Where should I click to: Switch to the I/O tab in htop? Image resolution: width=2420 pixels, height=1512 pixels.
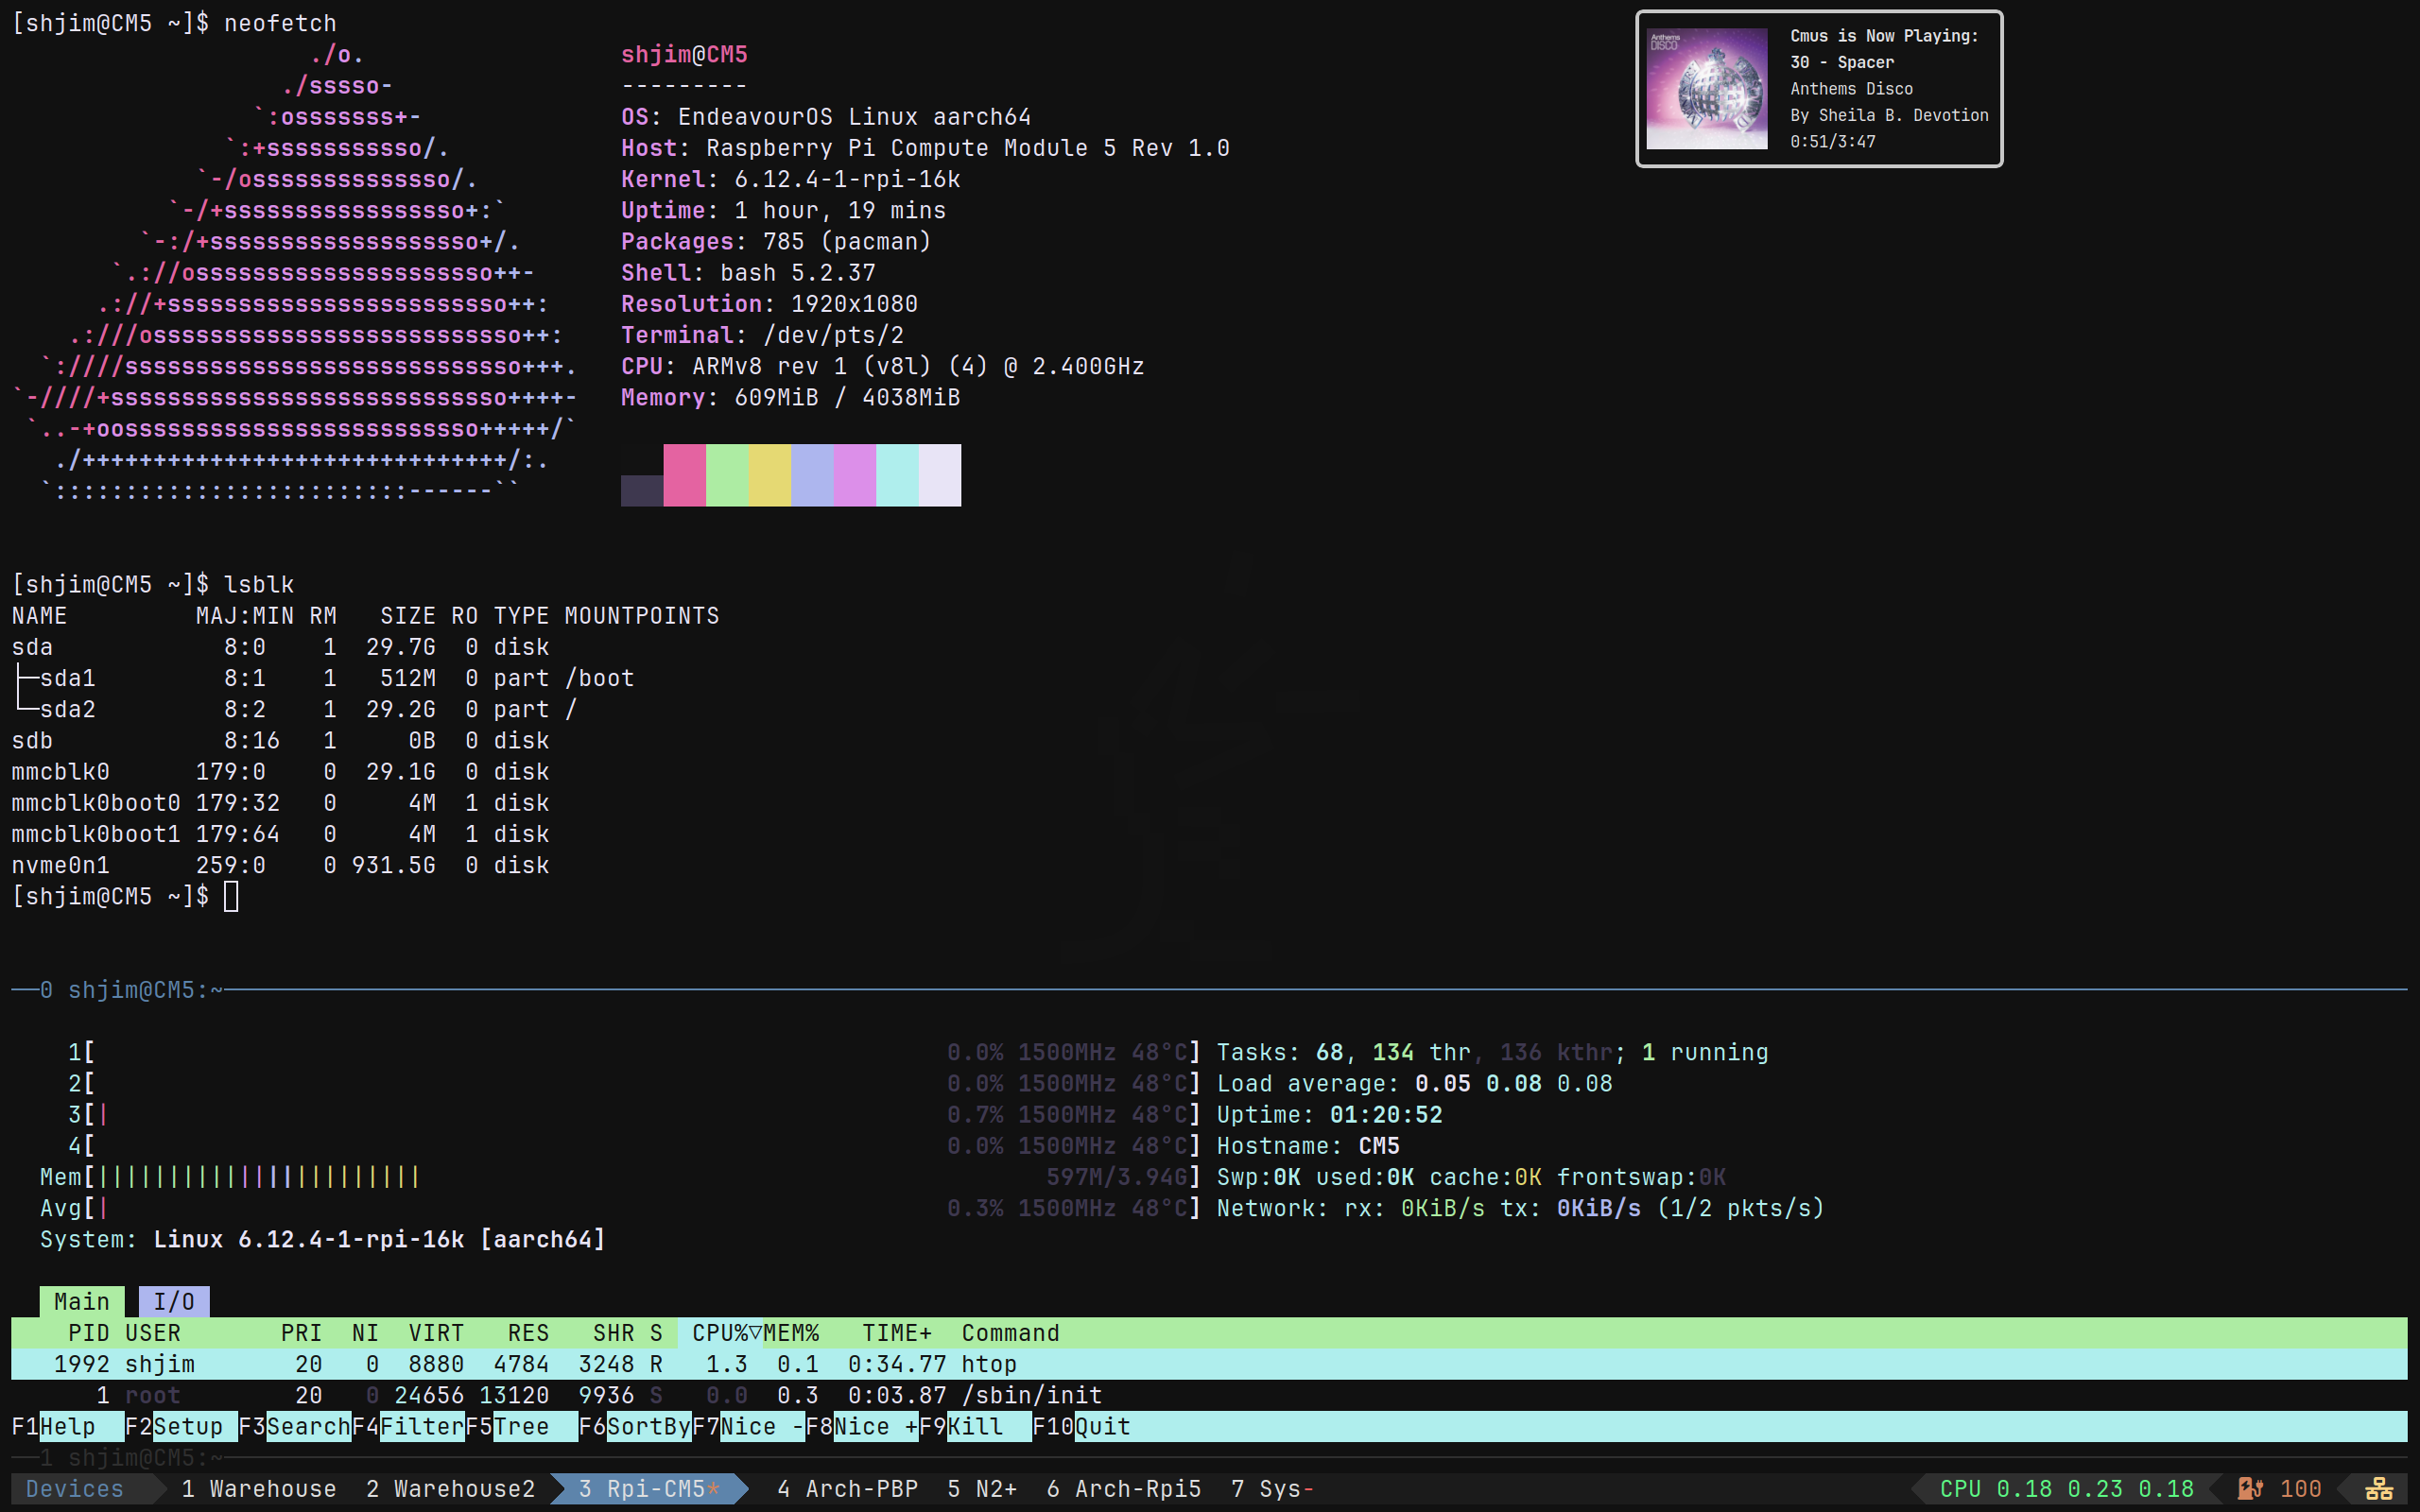[174, 1301]
